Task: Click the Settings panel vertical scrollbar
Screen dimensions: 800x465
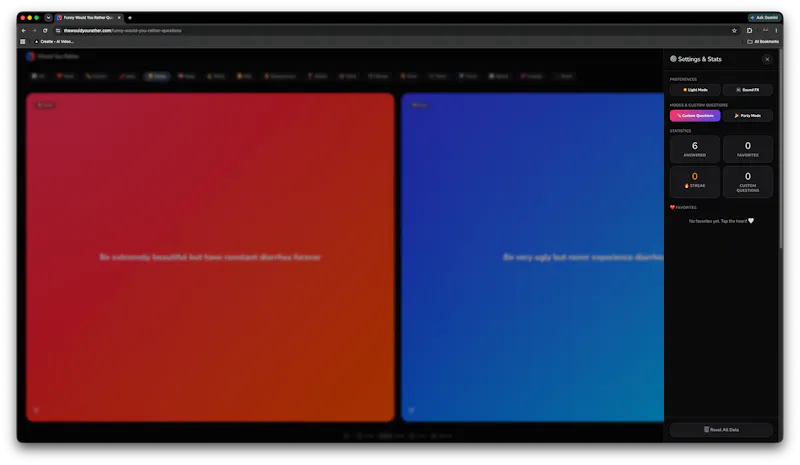Action: tap(781, 150)
